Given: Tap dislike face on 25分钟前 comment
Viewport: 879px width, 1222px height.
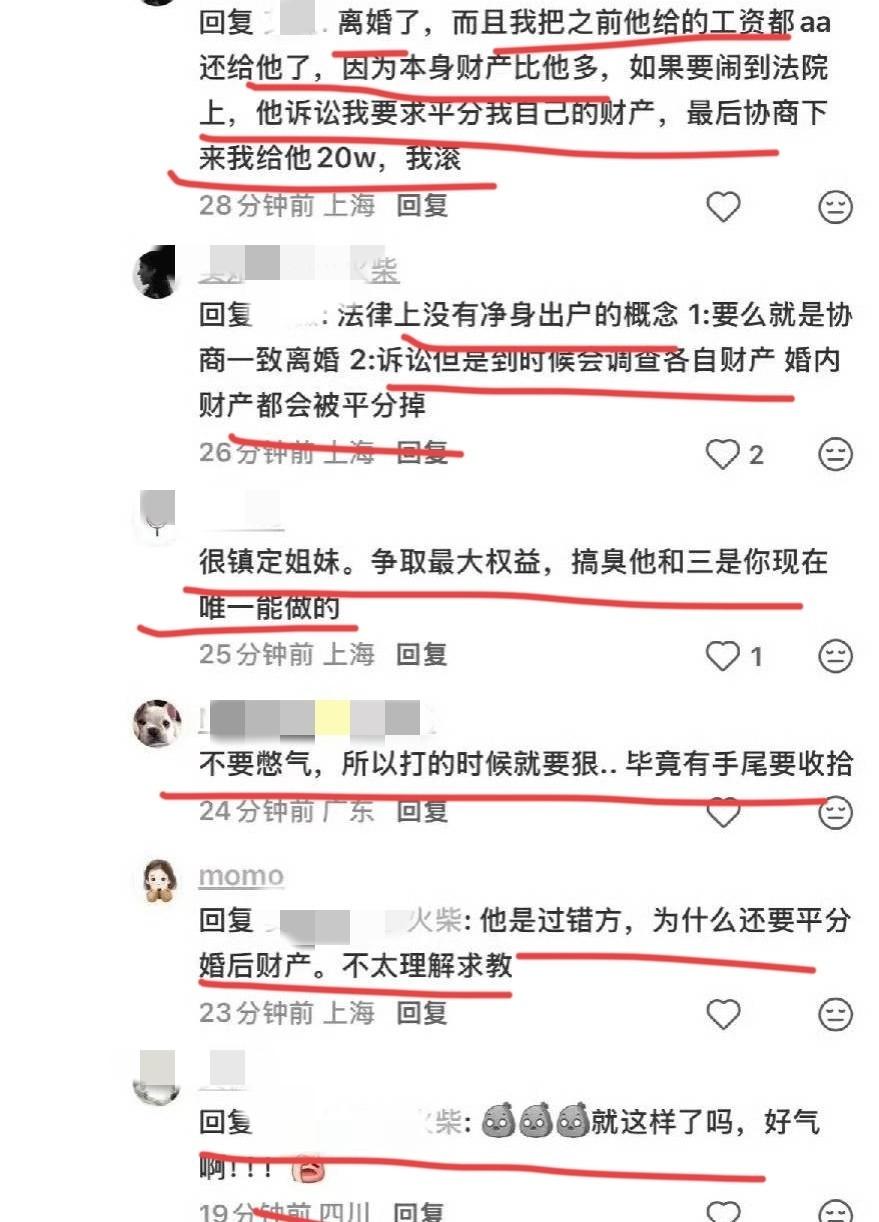Looking at the screenshot, I should (x=835, y=656).
